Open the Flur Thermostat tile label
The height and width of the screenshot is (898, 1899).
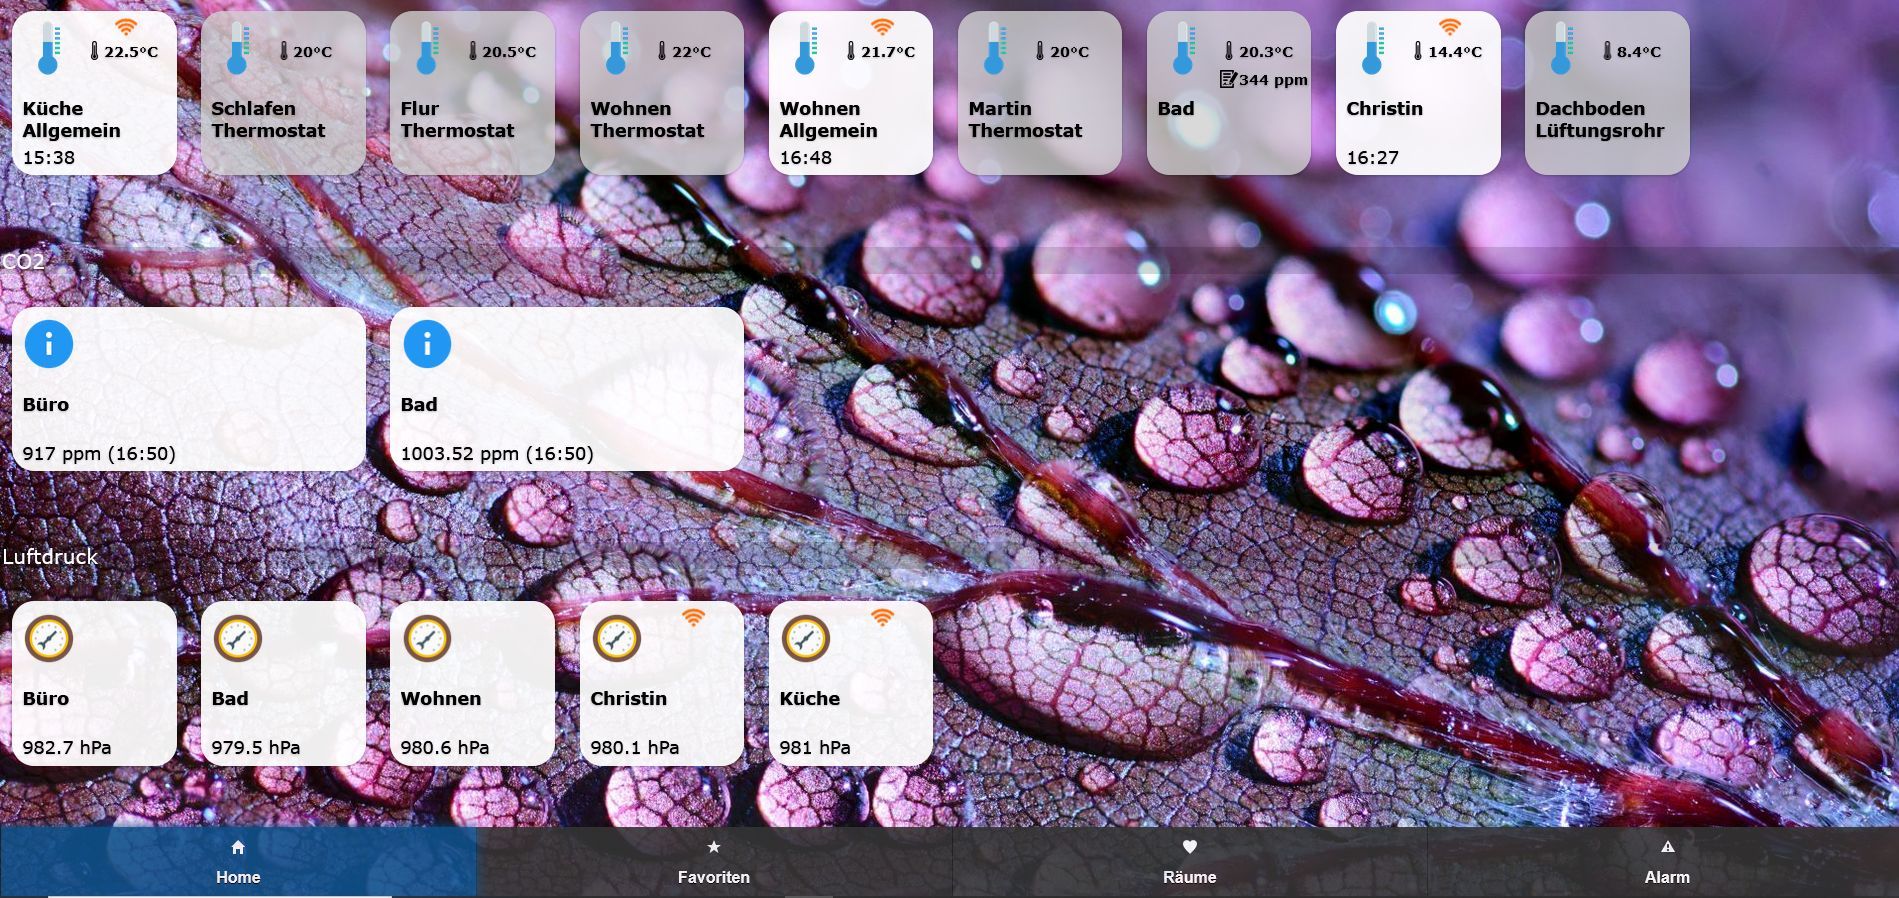[x=457, y=120]
